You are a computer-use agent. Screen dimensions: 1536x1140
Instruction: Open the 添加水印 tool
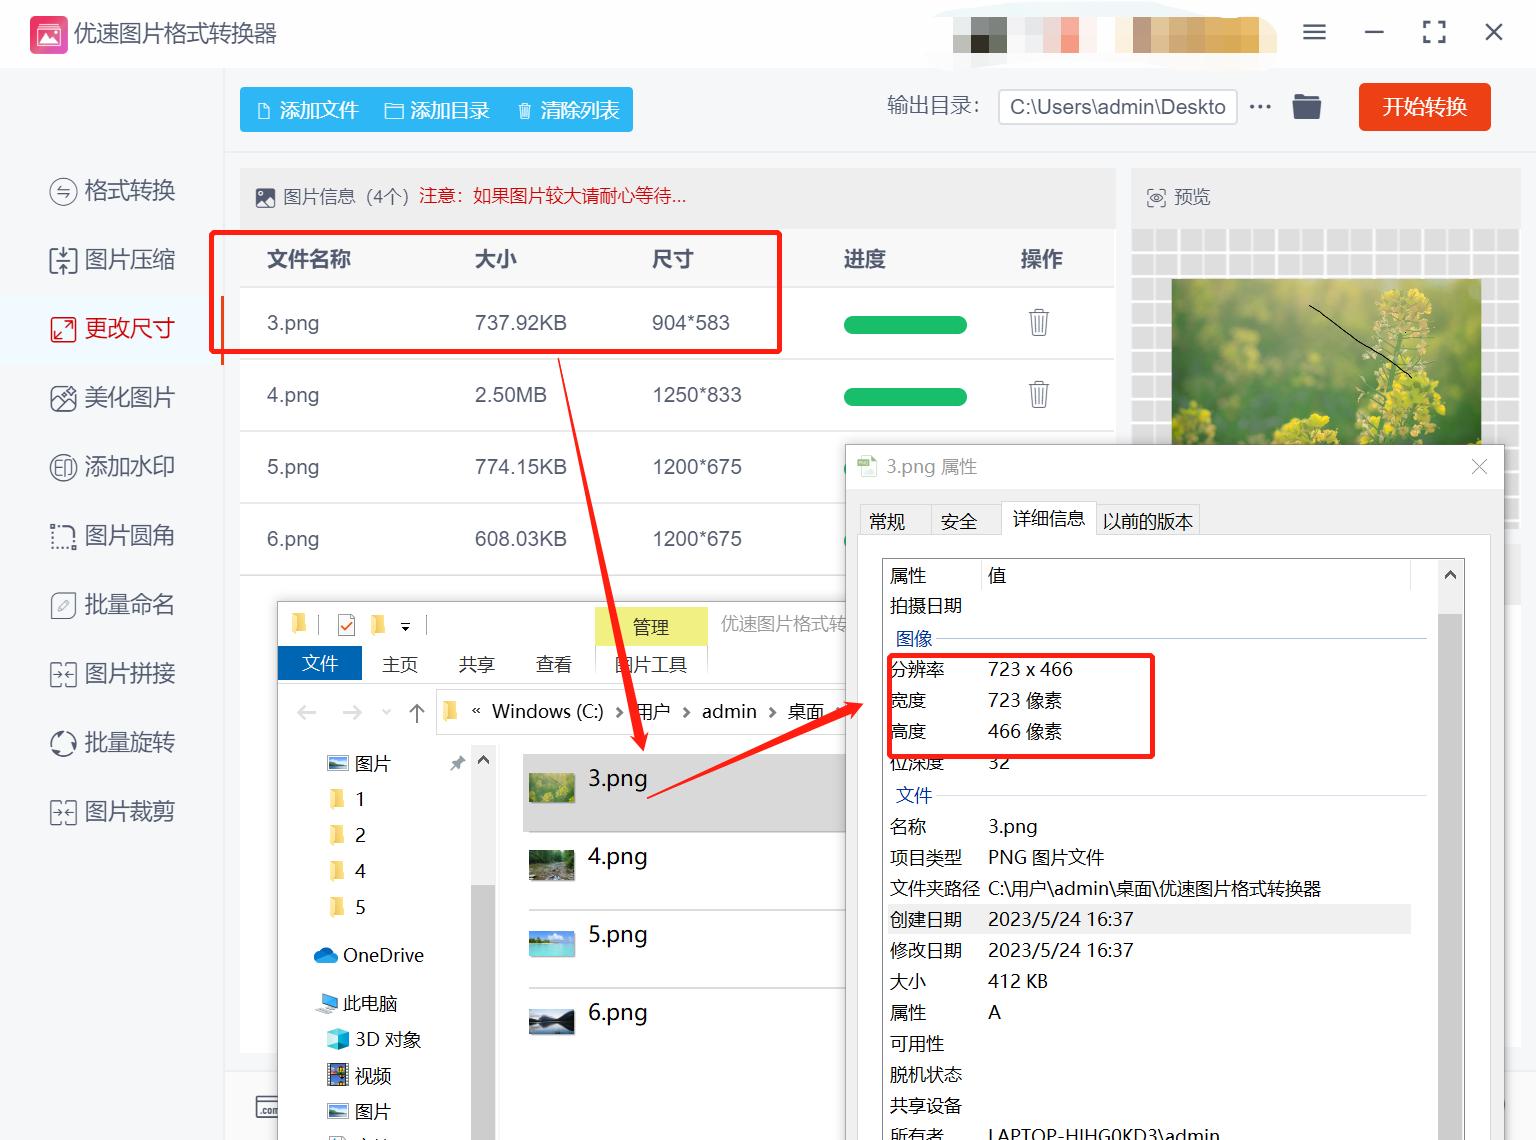[x=112, y=466]
